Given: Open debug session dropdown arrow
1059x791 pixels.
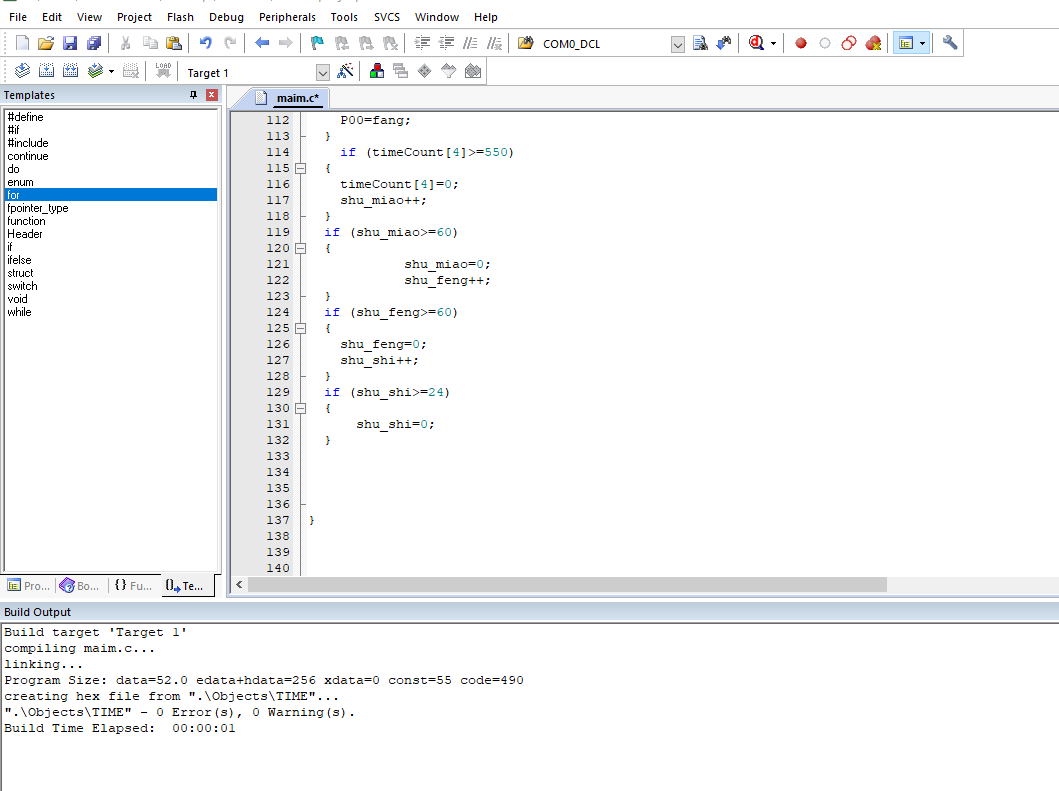Looking at the screenshot, I should (x=773, y=43).
